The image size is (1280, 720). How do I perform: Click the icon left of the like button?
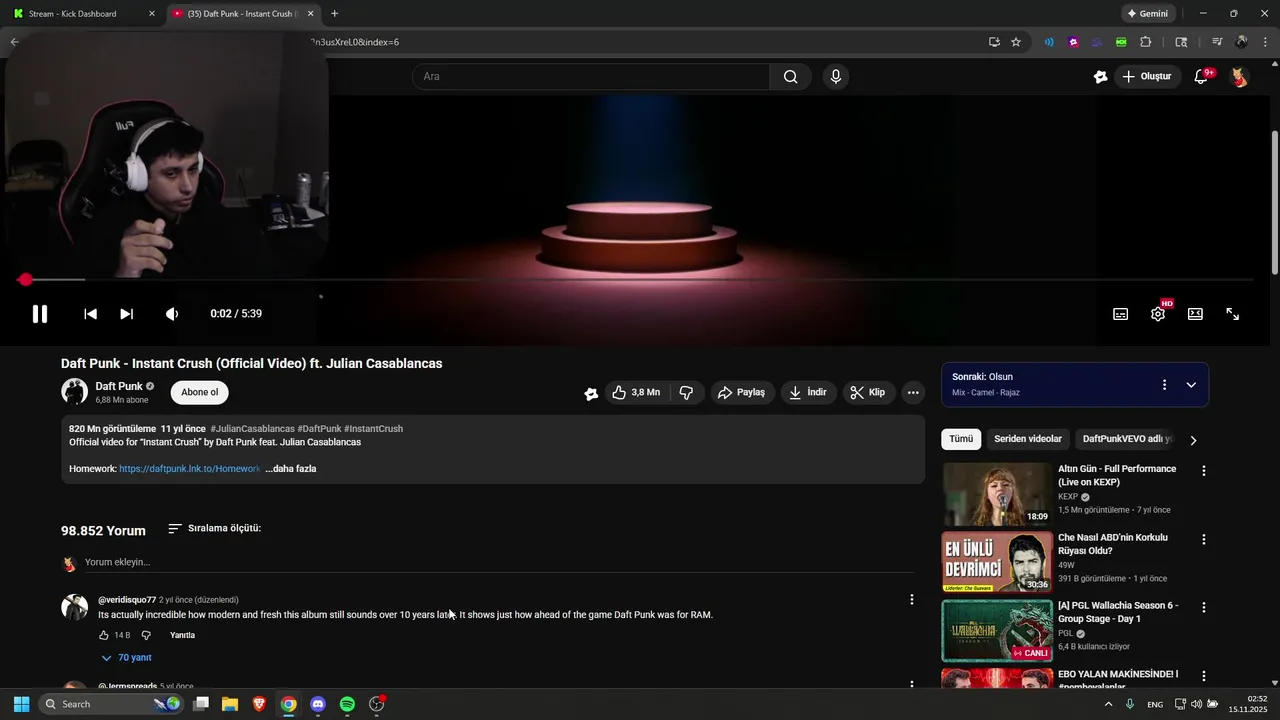[x=591, y=394]
